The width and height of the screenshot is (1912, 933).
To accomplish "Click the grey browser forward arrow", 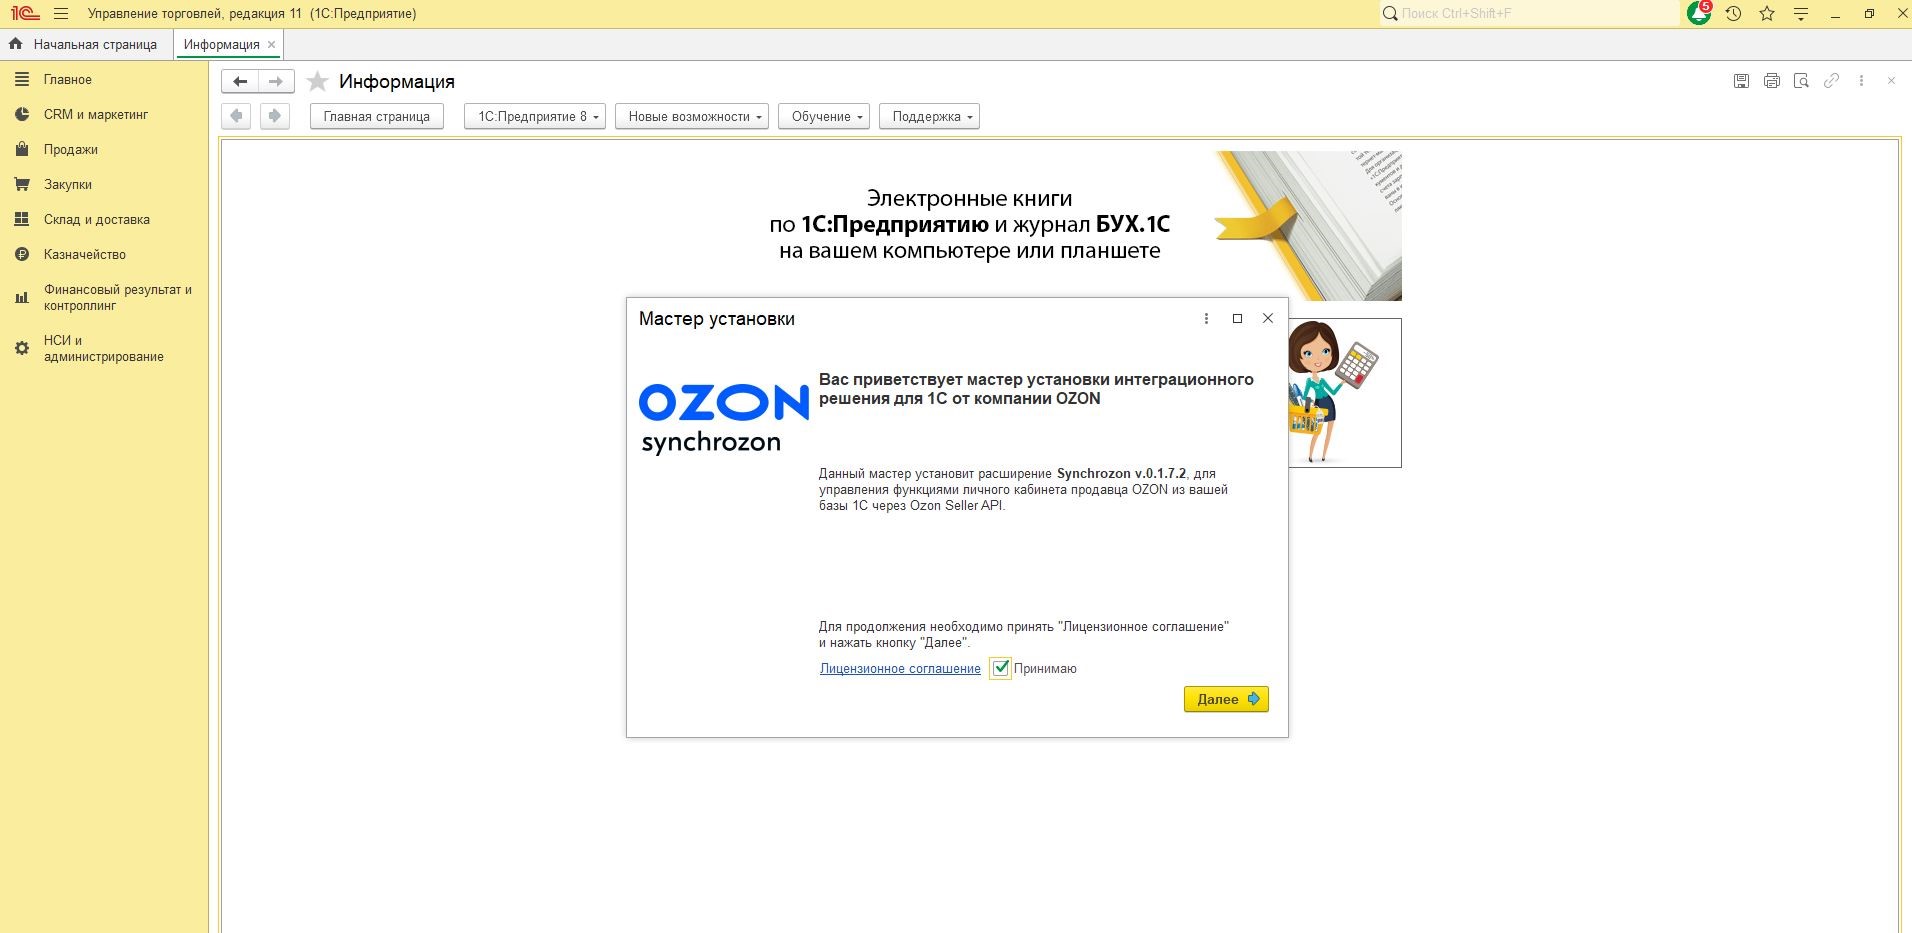I will pyautogui.click(x=274, y=116).
